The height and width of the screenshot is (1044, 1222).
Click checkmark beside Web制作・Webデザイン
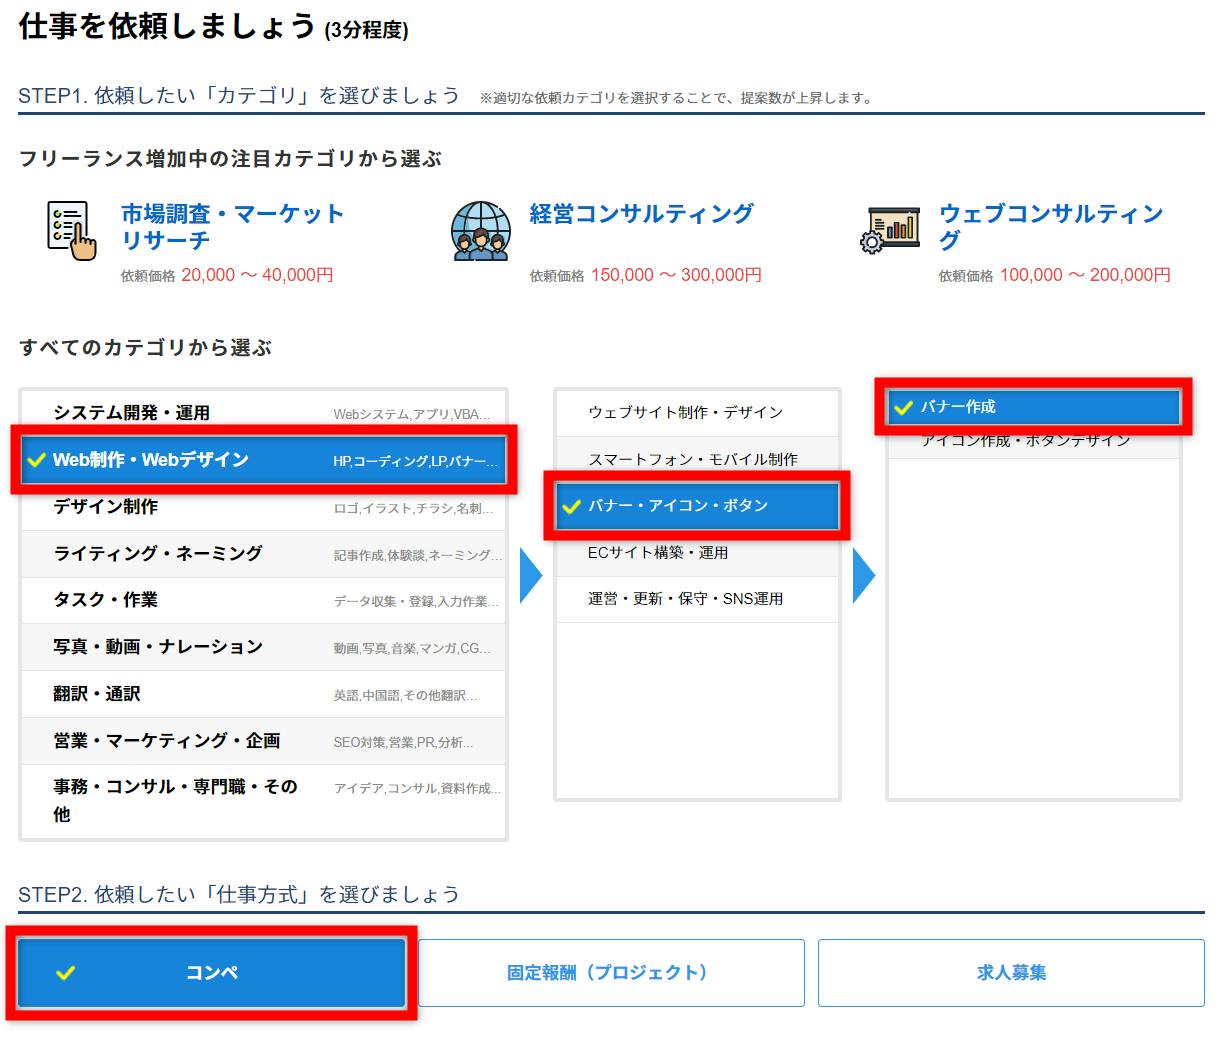(37, 460)
